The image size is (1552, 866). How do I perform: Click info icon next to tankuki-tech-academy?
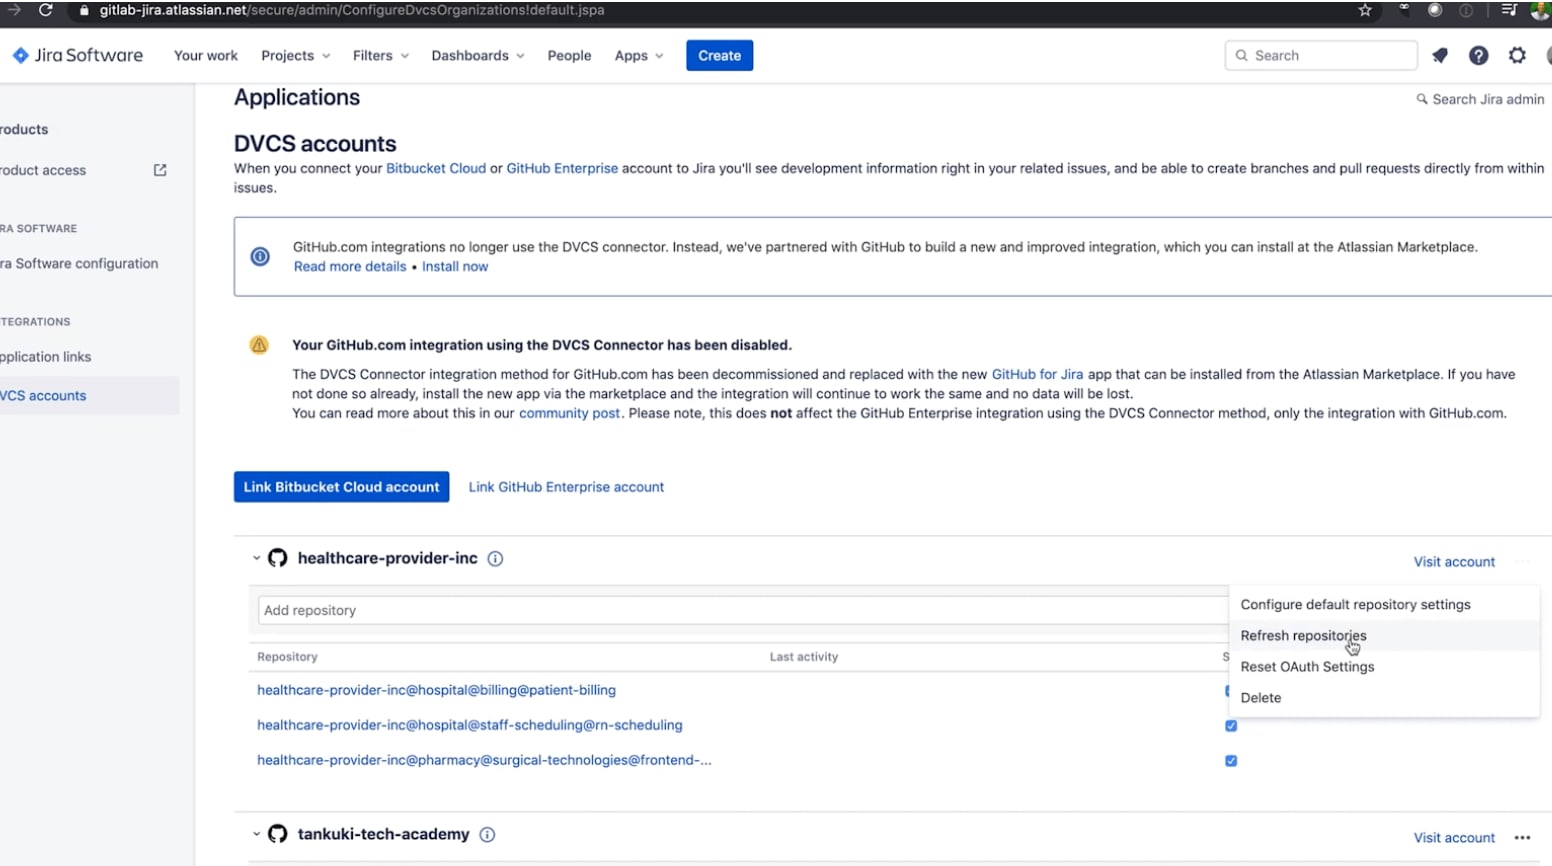(x=487, y=835)
